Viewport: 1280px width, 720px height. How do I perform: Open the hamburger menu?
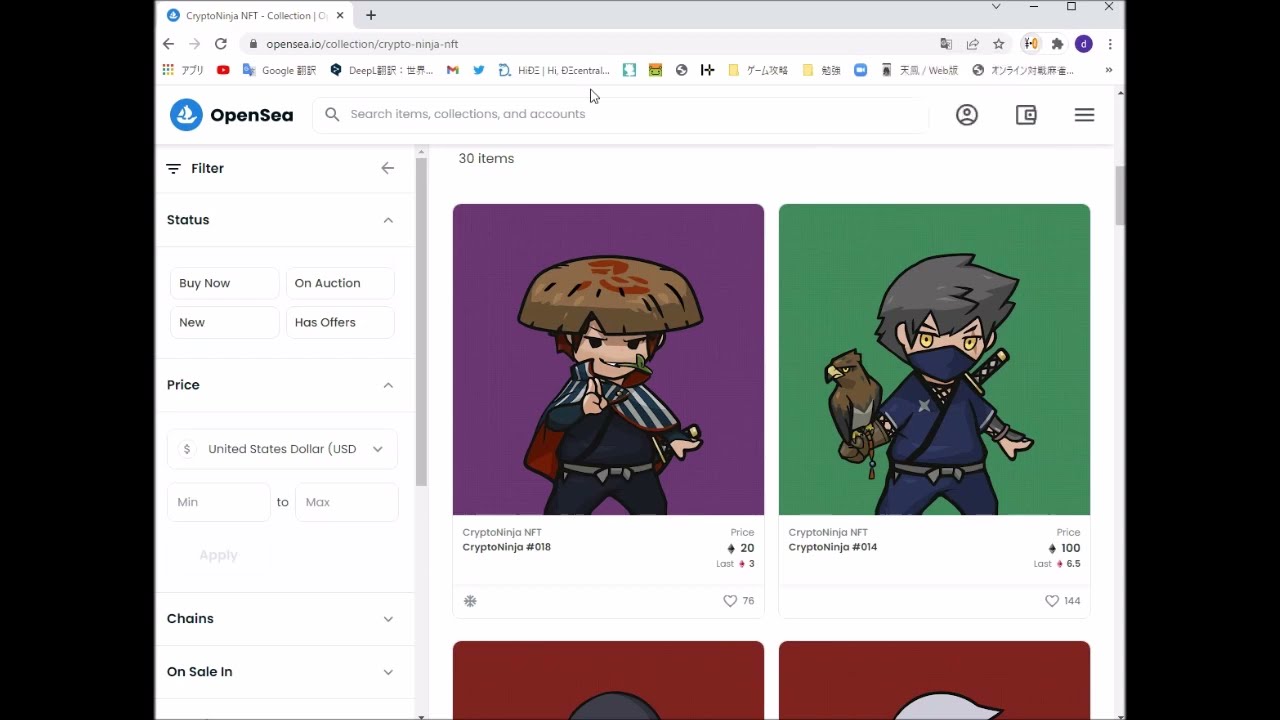1084,115
